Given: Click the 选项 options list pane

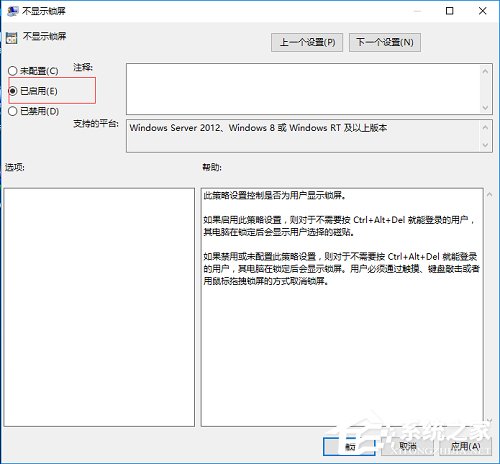Looking at the screenshot, I should pos(99,307).
